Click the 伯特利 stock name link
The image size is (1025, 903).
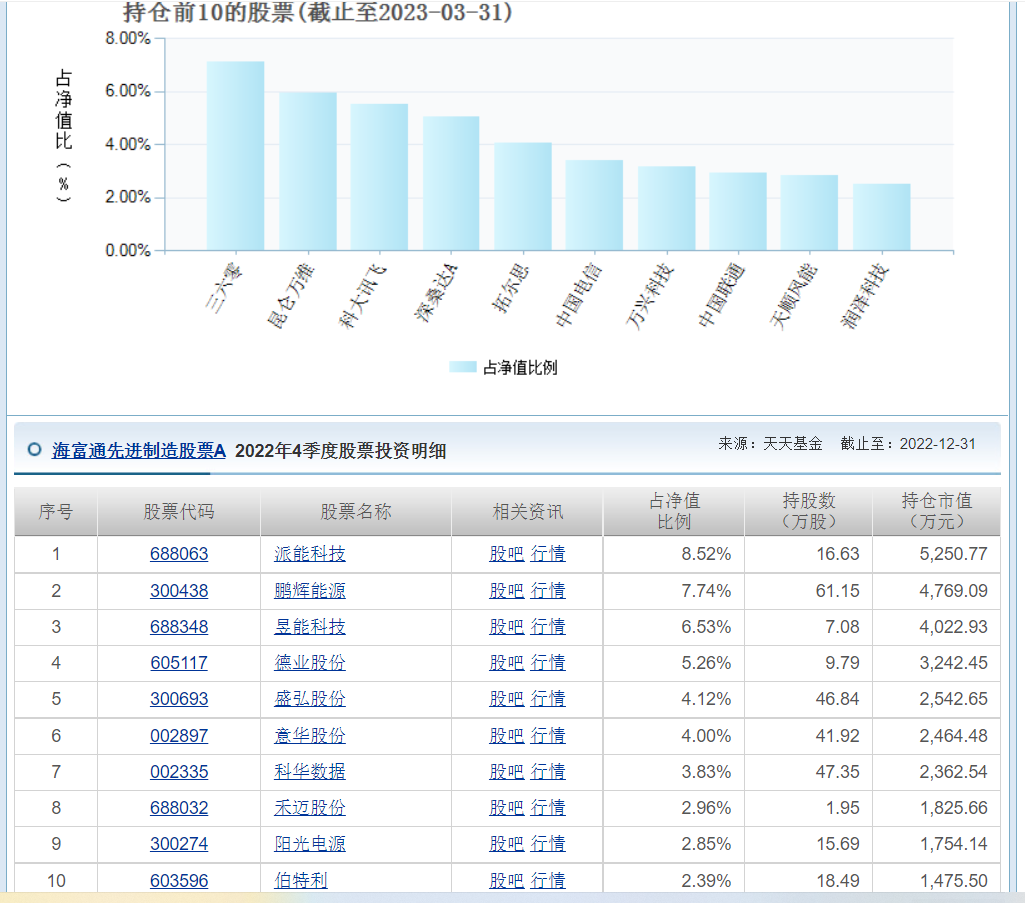tap(301, 881)
